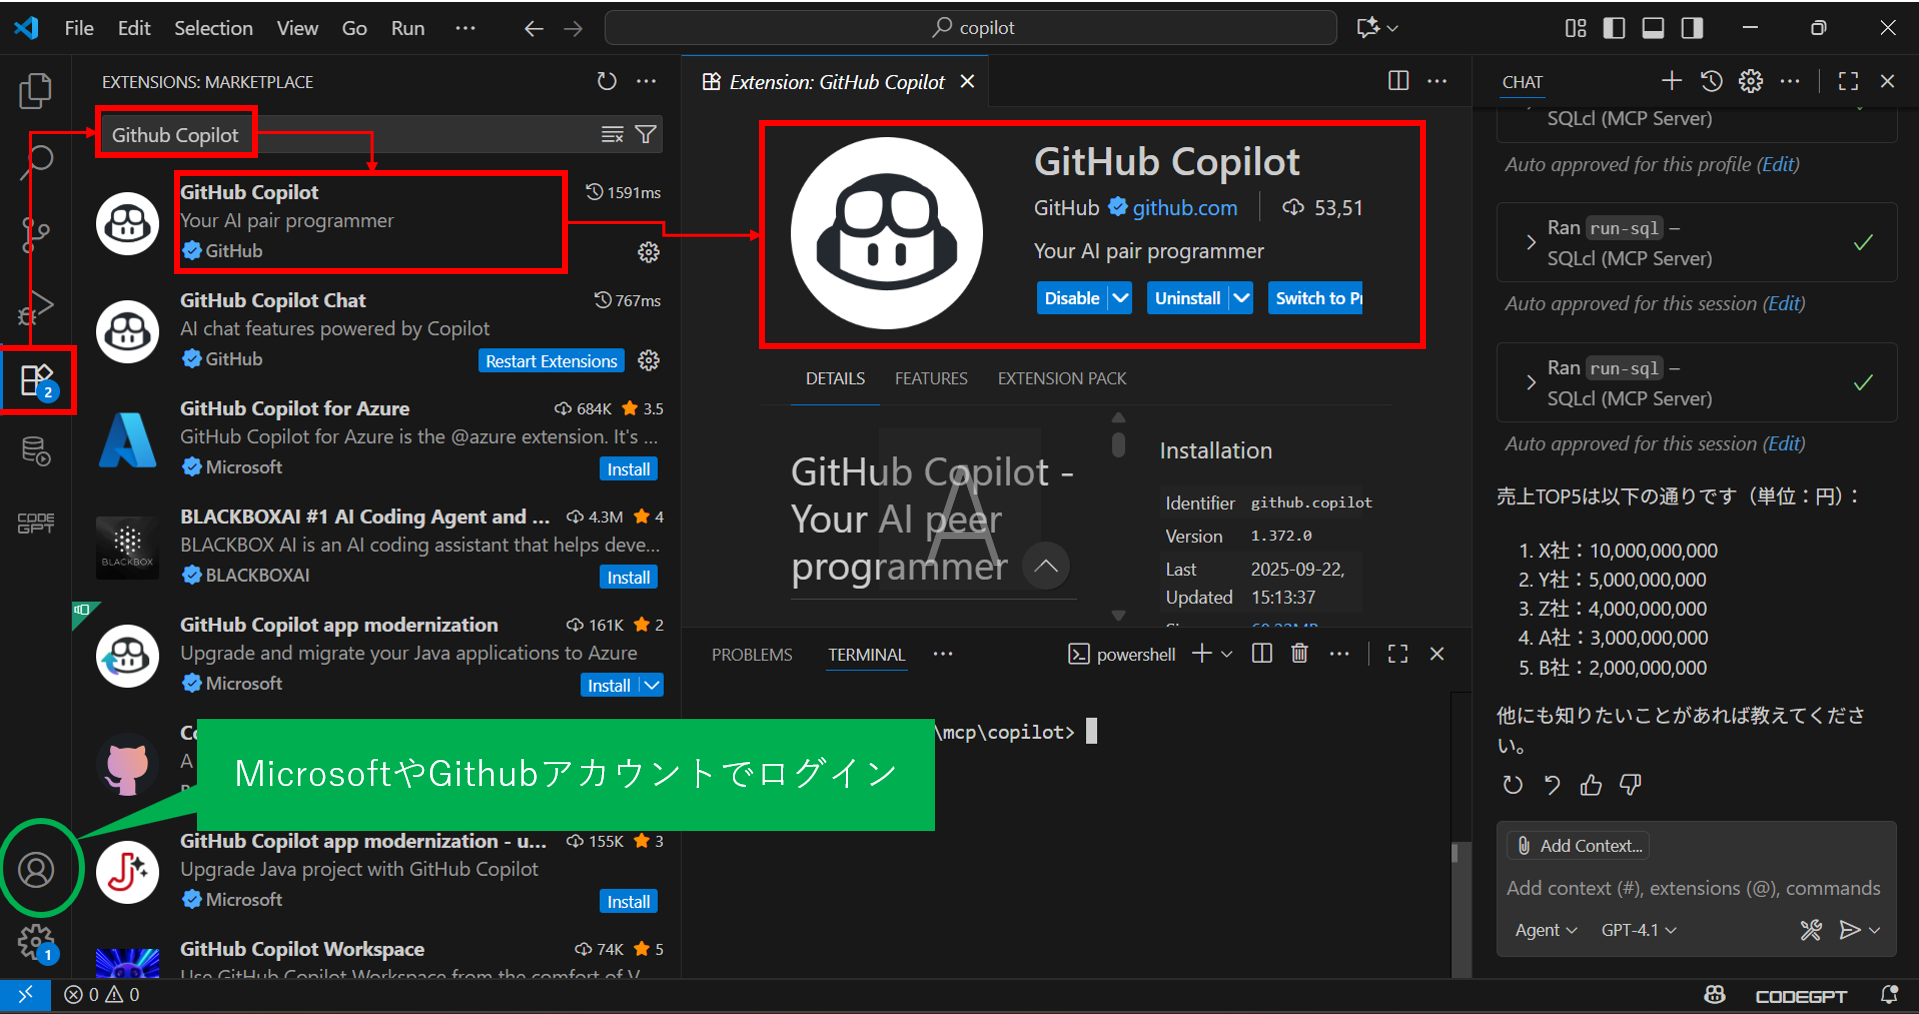
Task: Click Add Context button in chat
Action: pyautogui.click(x=1579, y=846)
